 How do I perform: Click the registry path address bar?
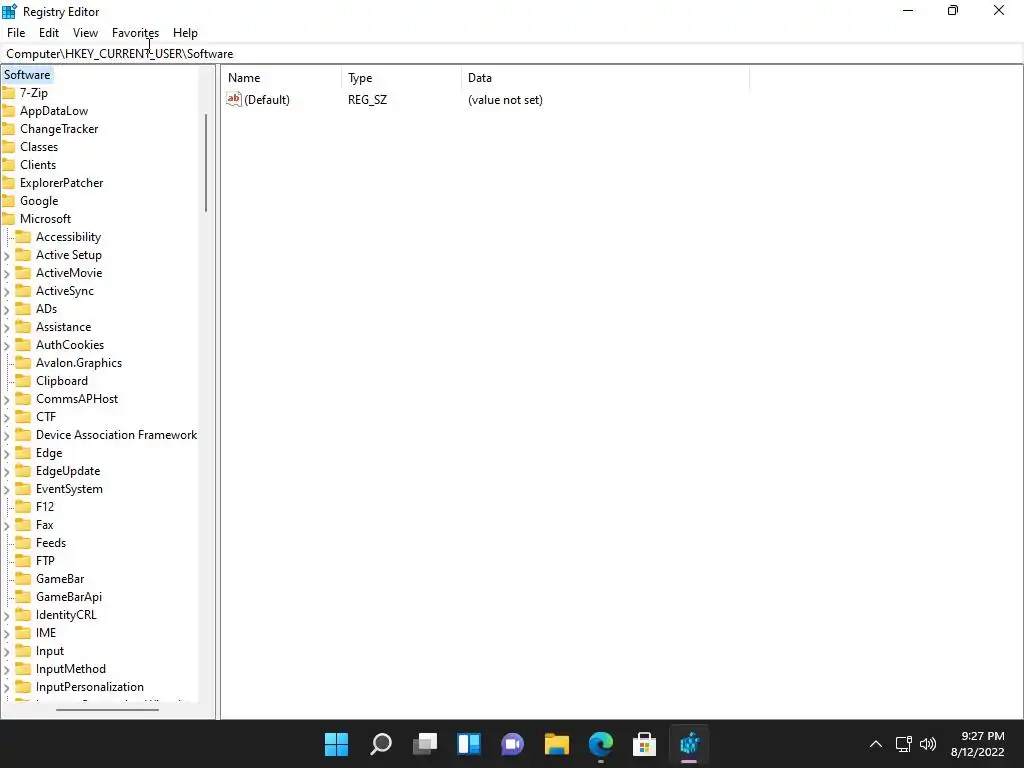(512, 54)
